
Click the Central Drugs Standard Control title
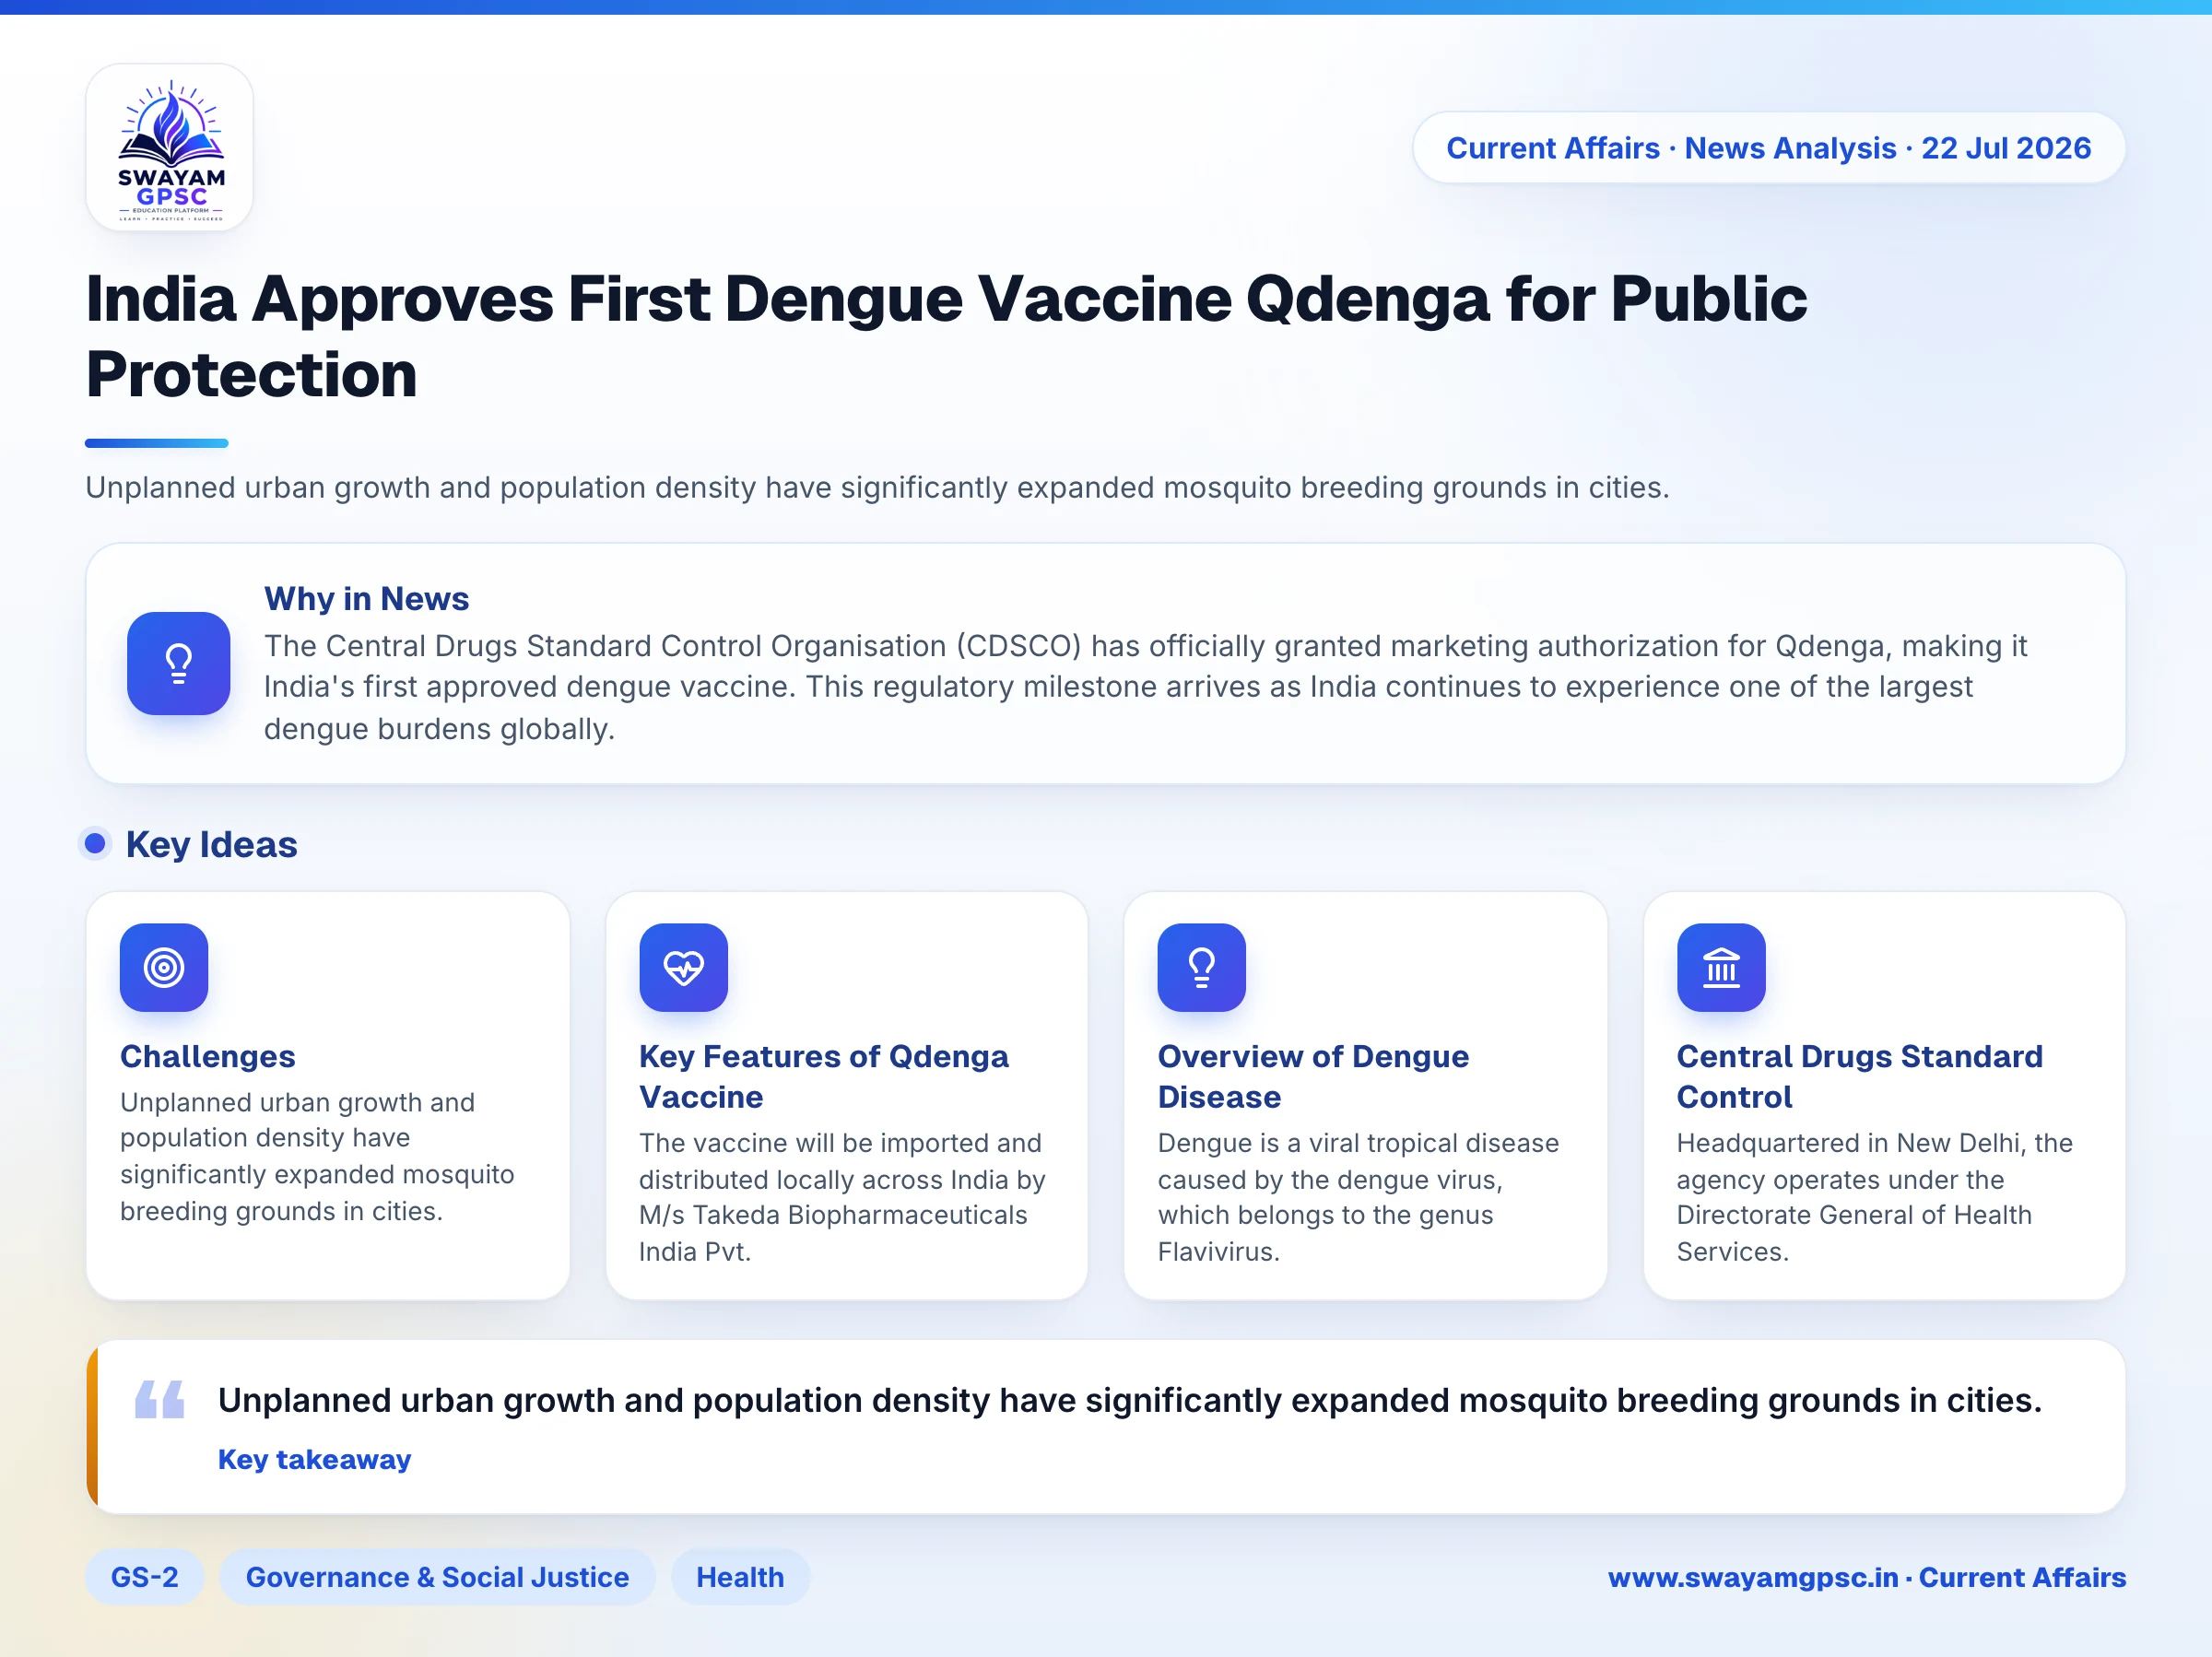(1860, 1076)
